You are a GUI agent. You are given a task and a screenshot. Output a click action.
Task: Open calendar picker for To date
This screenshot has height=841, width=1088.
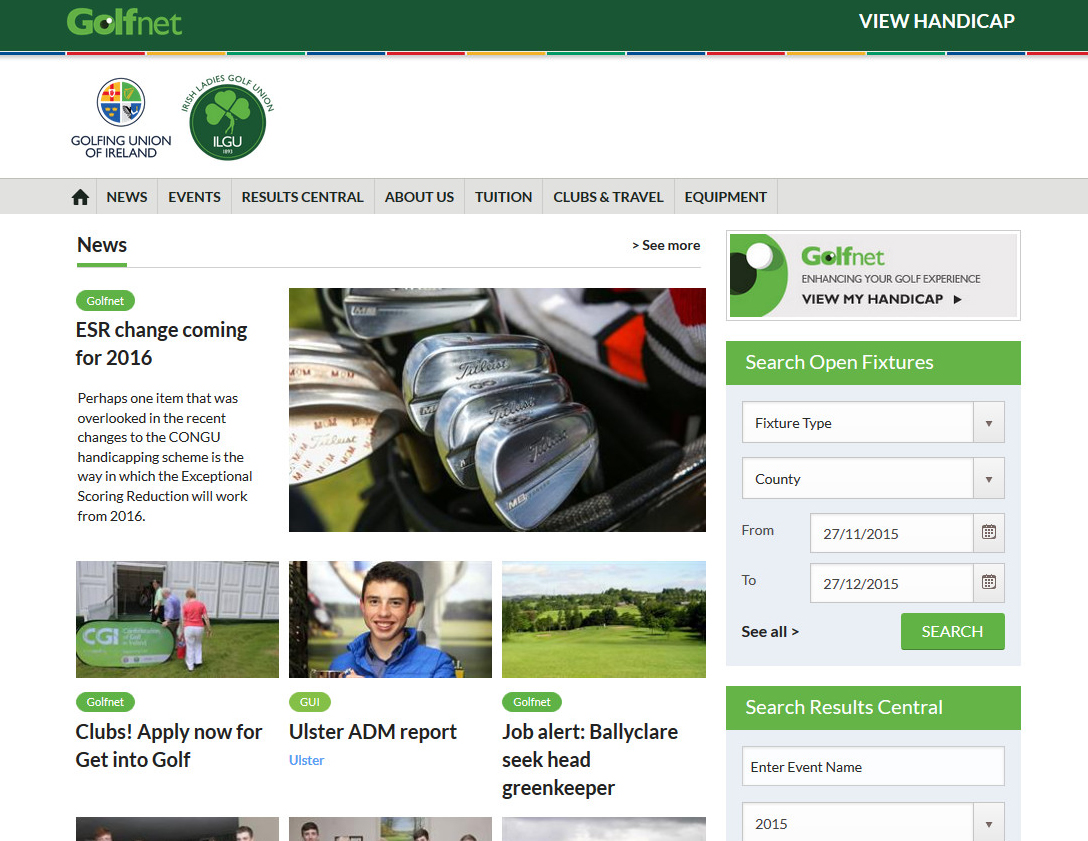click(x=988, y=583)
